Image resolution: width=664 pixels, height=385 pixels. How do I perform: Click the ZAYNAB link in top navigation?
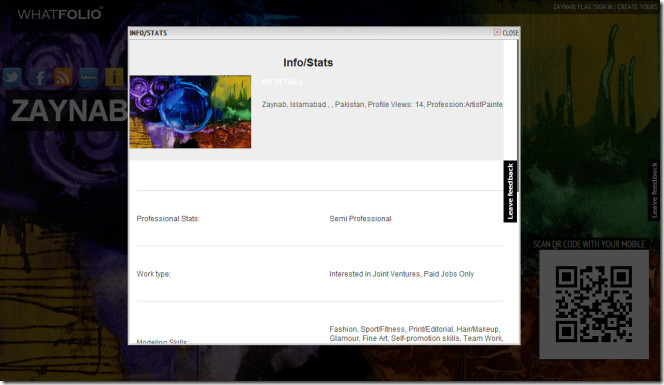pyautogui.click(x=564, y=7)
